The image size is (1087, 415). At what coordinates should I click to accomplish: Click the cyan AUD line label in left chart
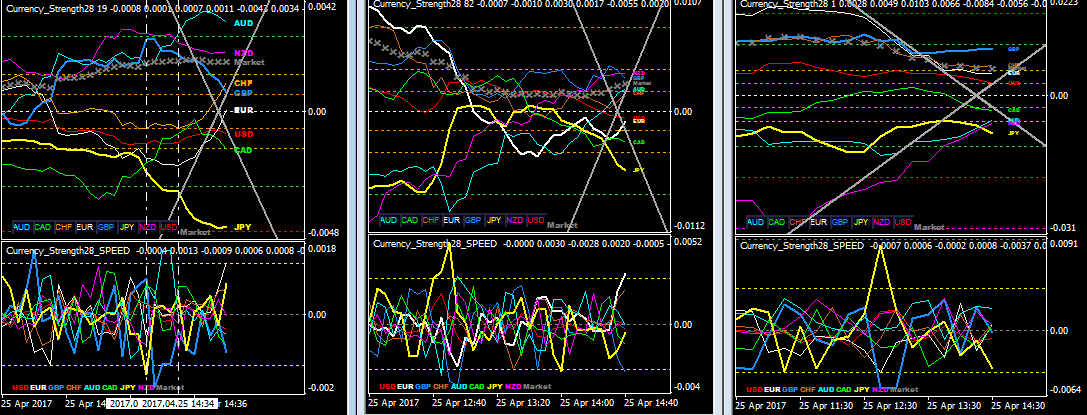pos(243,23)
